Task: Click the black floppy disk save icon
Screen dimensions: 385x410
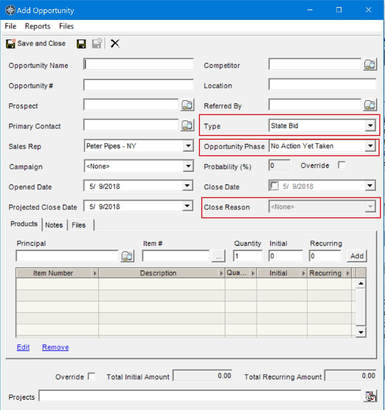Action: coord(81,44)
